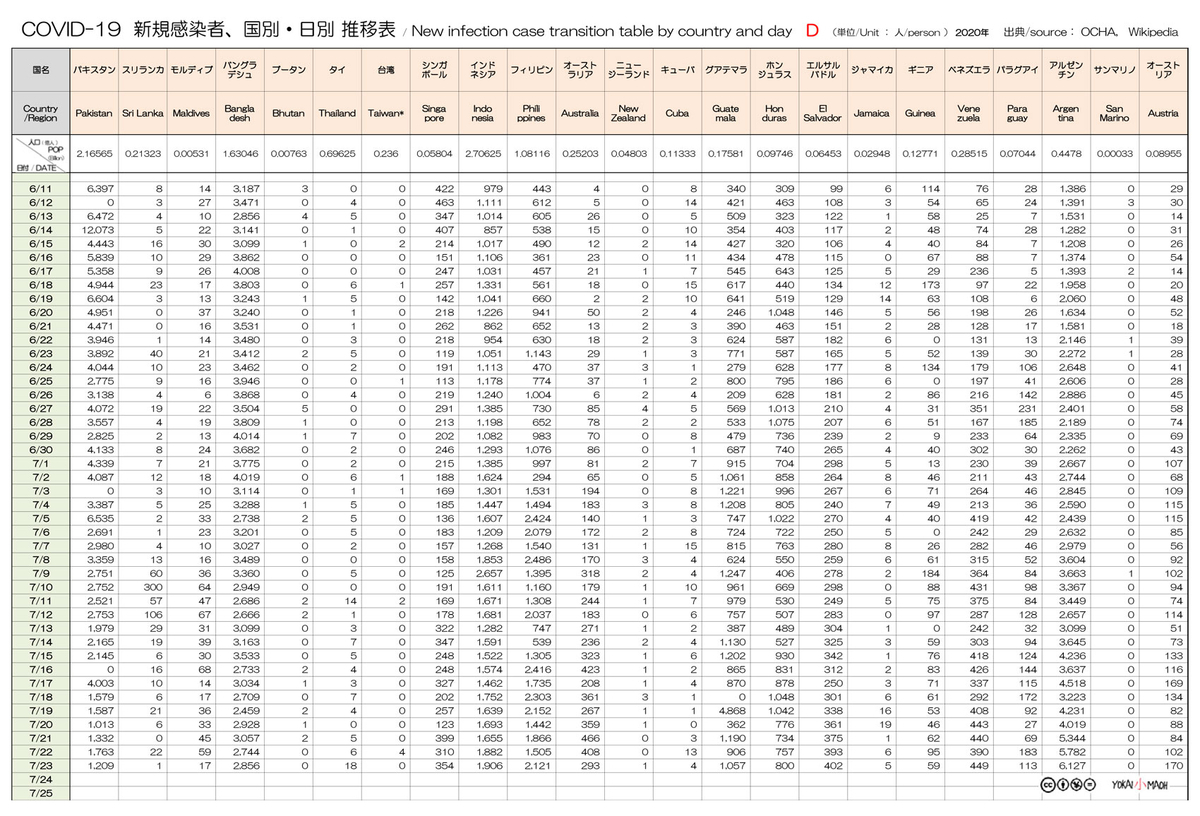Screen dimensions: 1200x816
Task: Click the '国名' header cell
Action: (41, 71)
